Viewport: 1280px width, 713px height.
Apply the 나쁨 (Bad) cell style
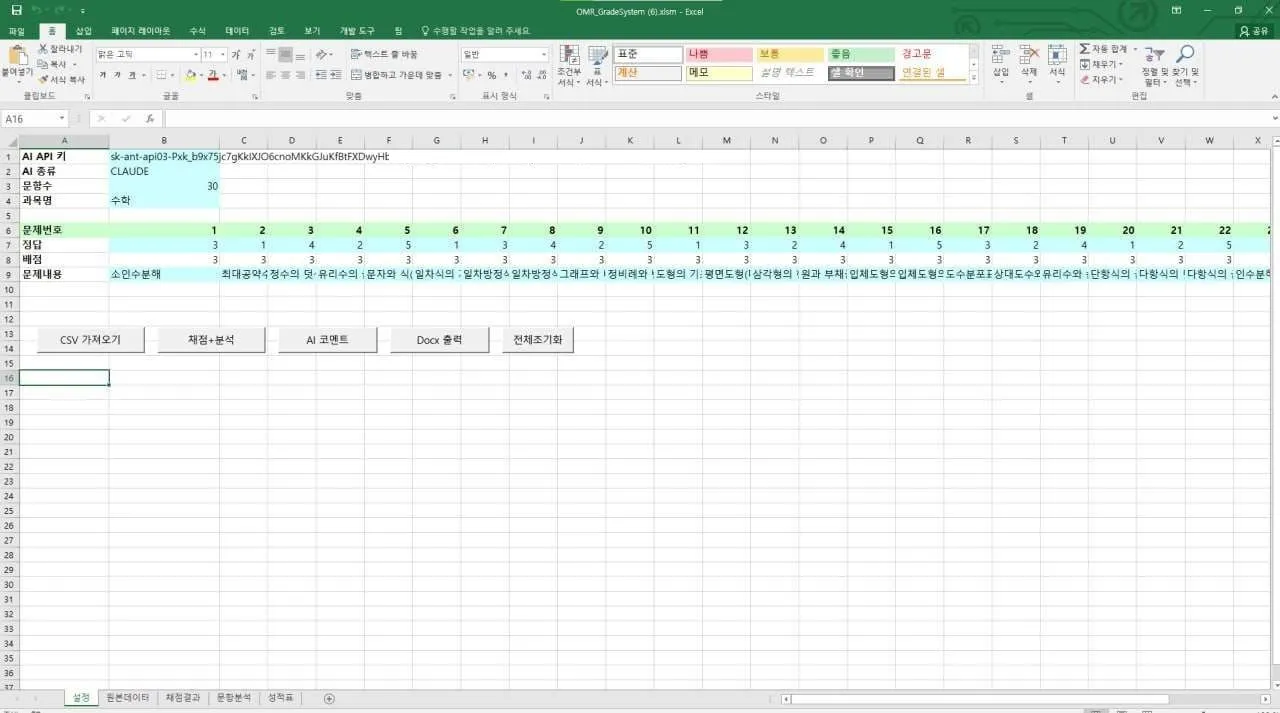tap(718, 54)
